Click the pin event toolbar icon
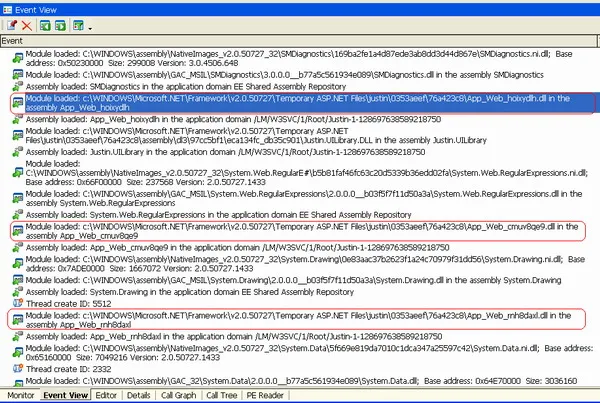This screenshot has width=600, height=403. click(x=12, y=26)
